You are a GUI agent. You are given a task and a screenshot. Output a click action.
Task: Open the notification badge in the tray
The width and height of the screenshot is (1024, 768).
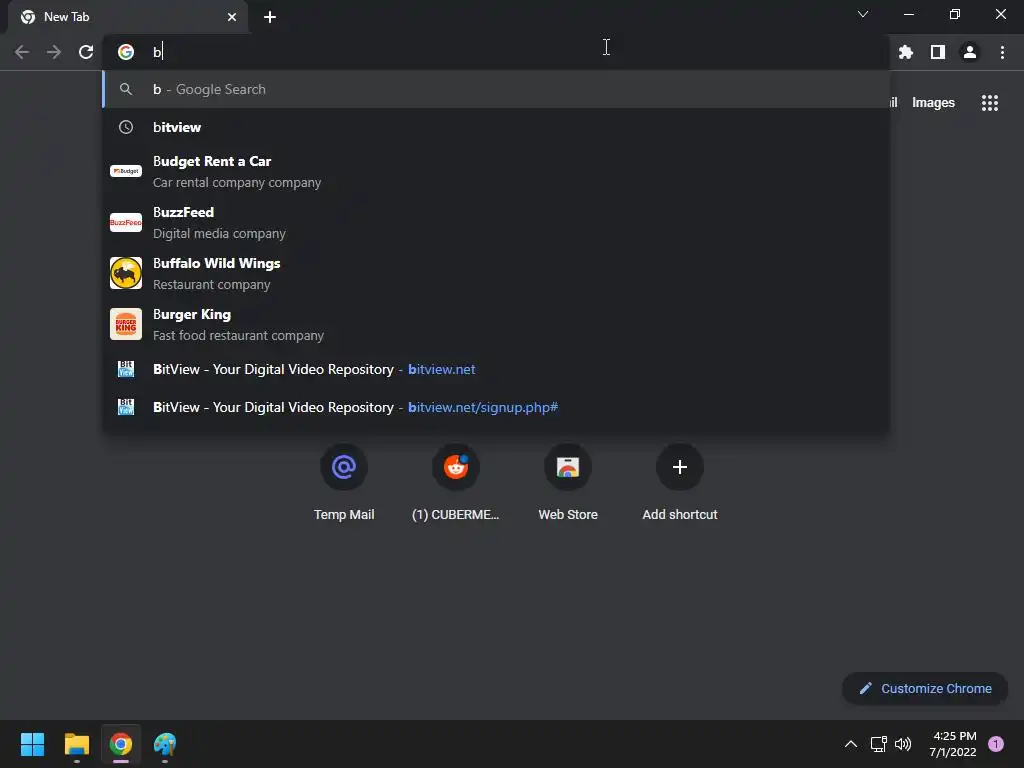[996, 744]
